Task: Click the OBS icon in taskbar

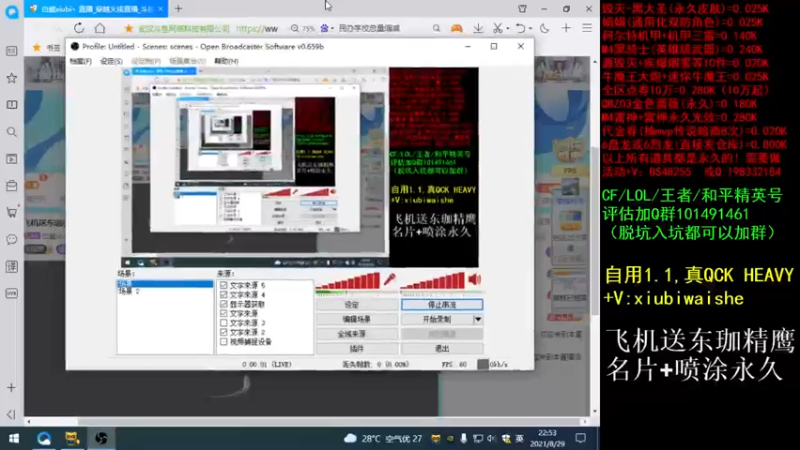Action: [101, 438]
